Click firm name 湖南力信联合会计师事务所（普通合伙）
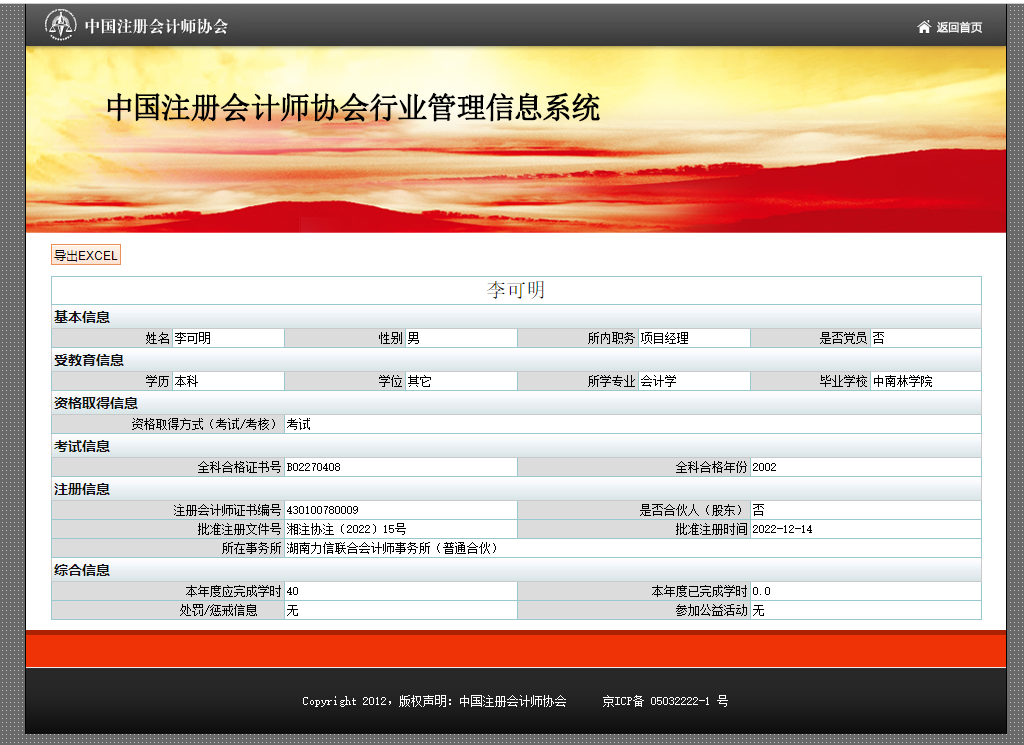The width and height of the screenshot is (1024, 745). pos(392,548)
